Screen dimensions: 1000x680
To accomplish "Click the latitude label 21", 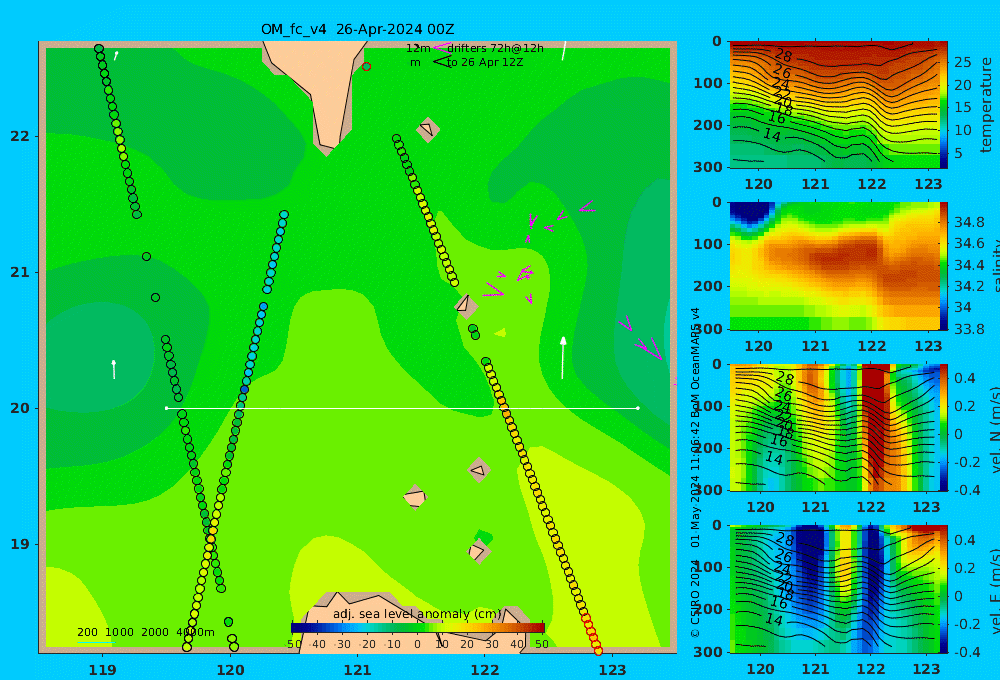I will (20, 272).
